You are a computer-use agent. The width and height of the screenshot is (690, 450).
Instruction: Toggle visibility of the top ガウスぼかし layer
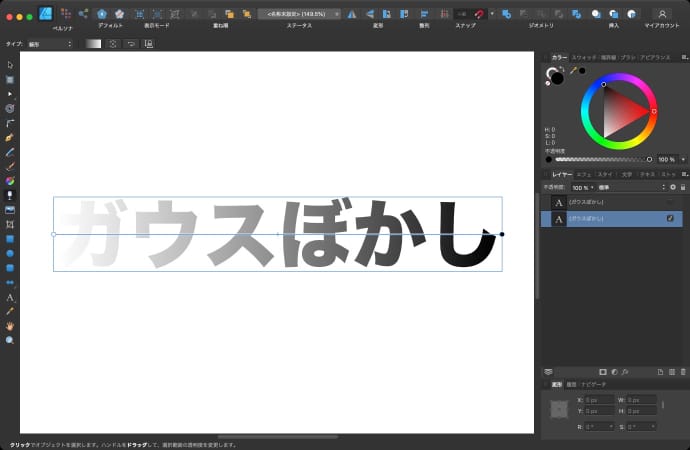[669, 202]
